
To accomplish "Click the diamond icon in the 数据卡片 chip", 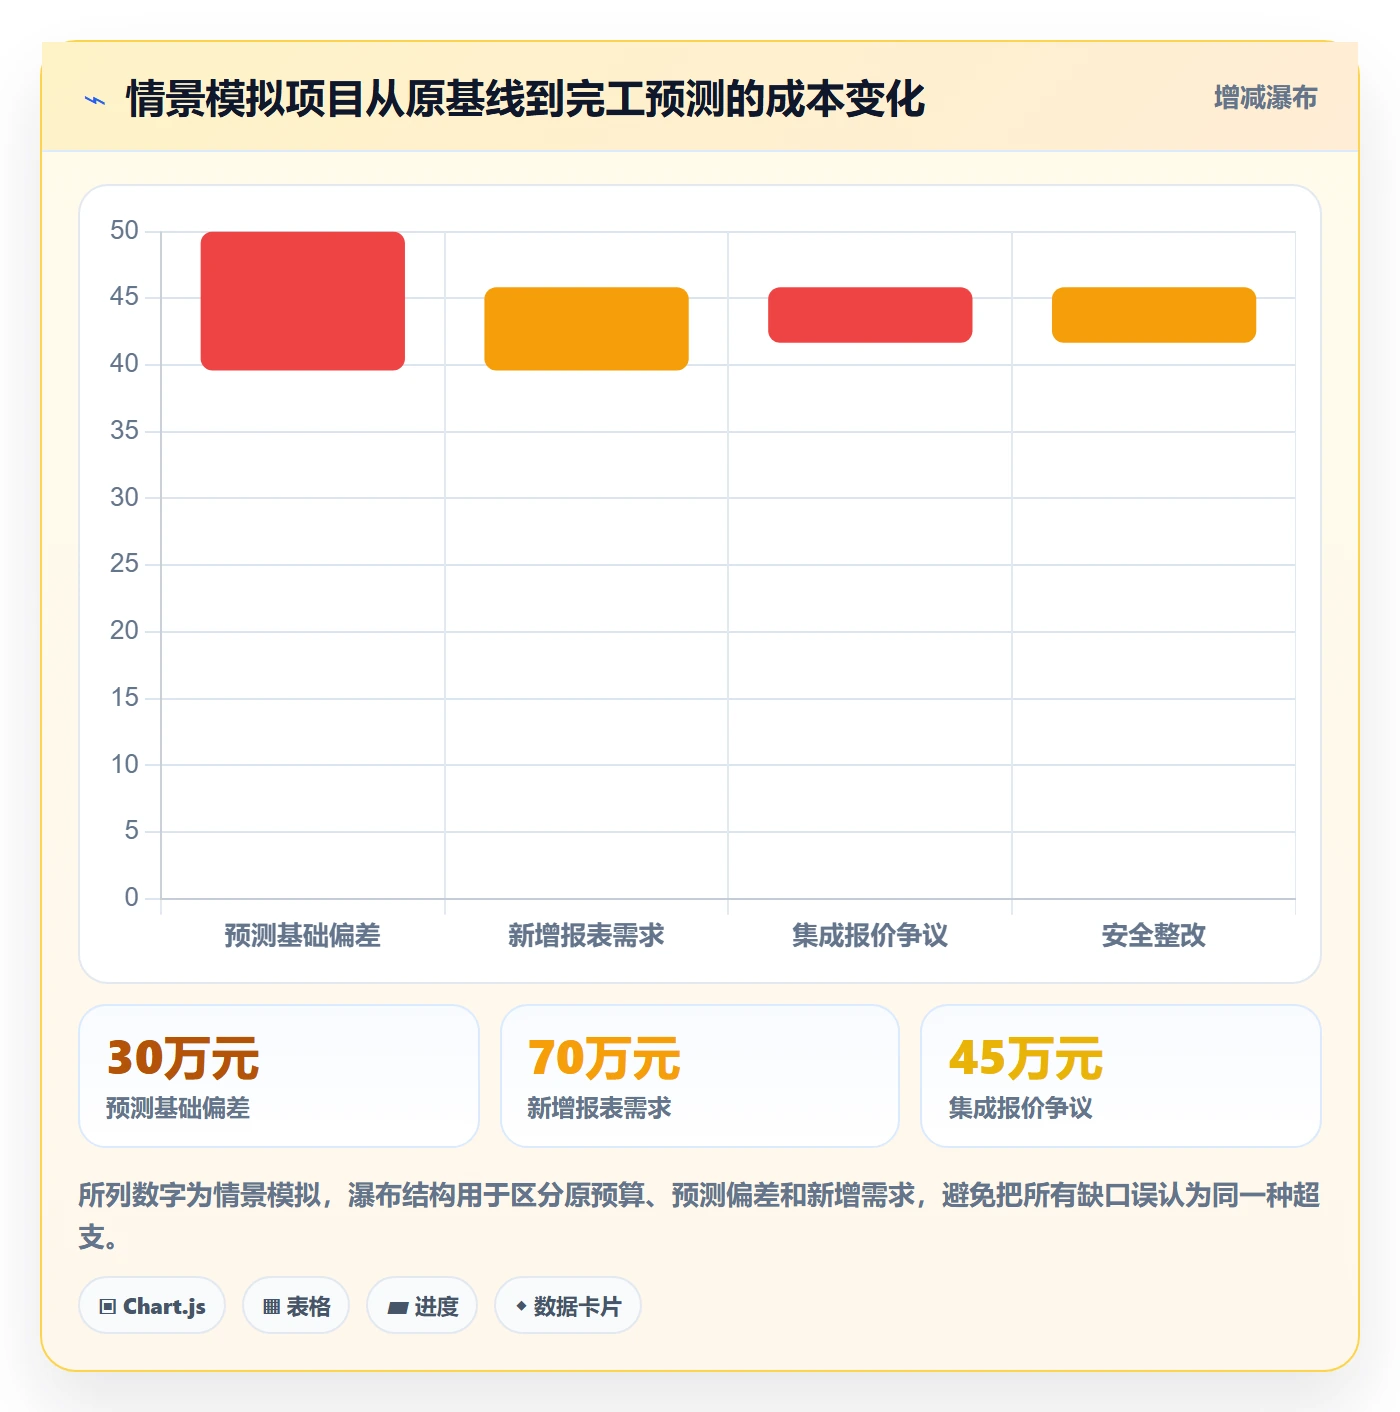I will (521, 1306).
